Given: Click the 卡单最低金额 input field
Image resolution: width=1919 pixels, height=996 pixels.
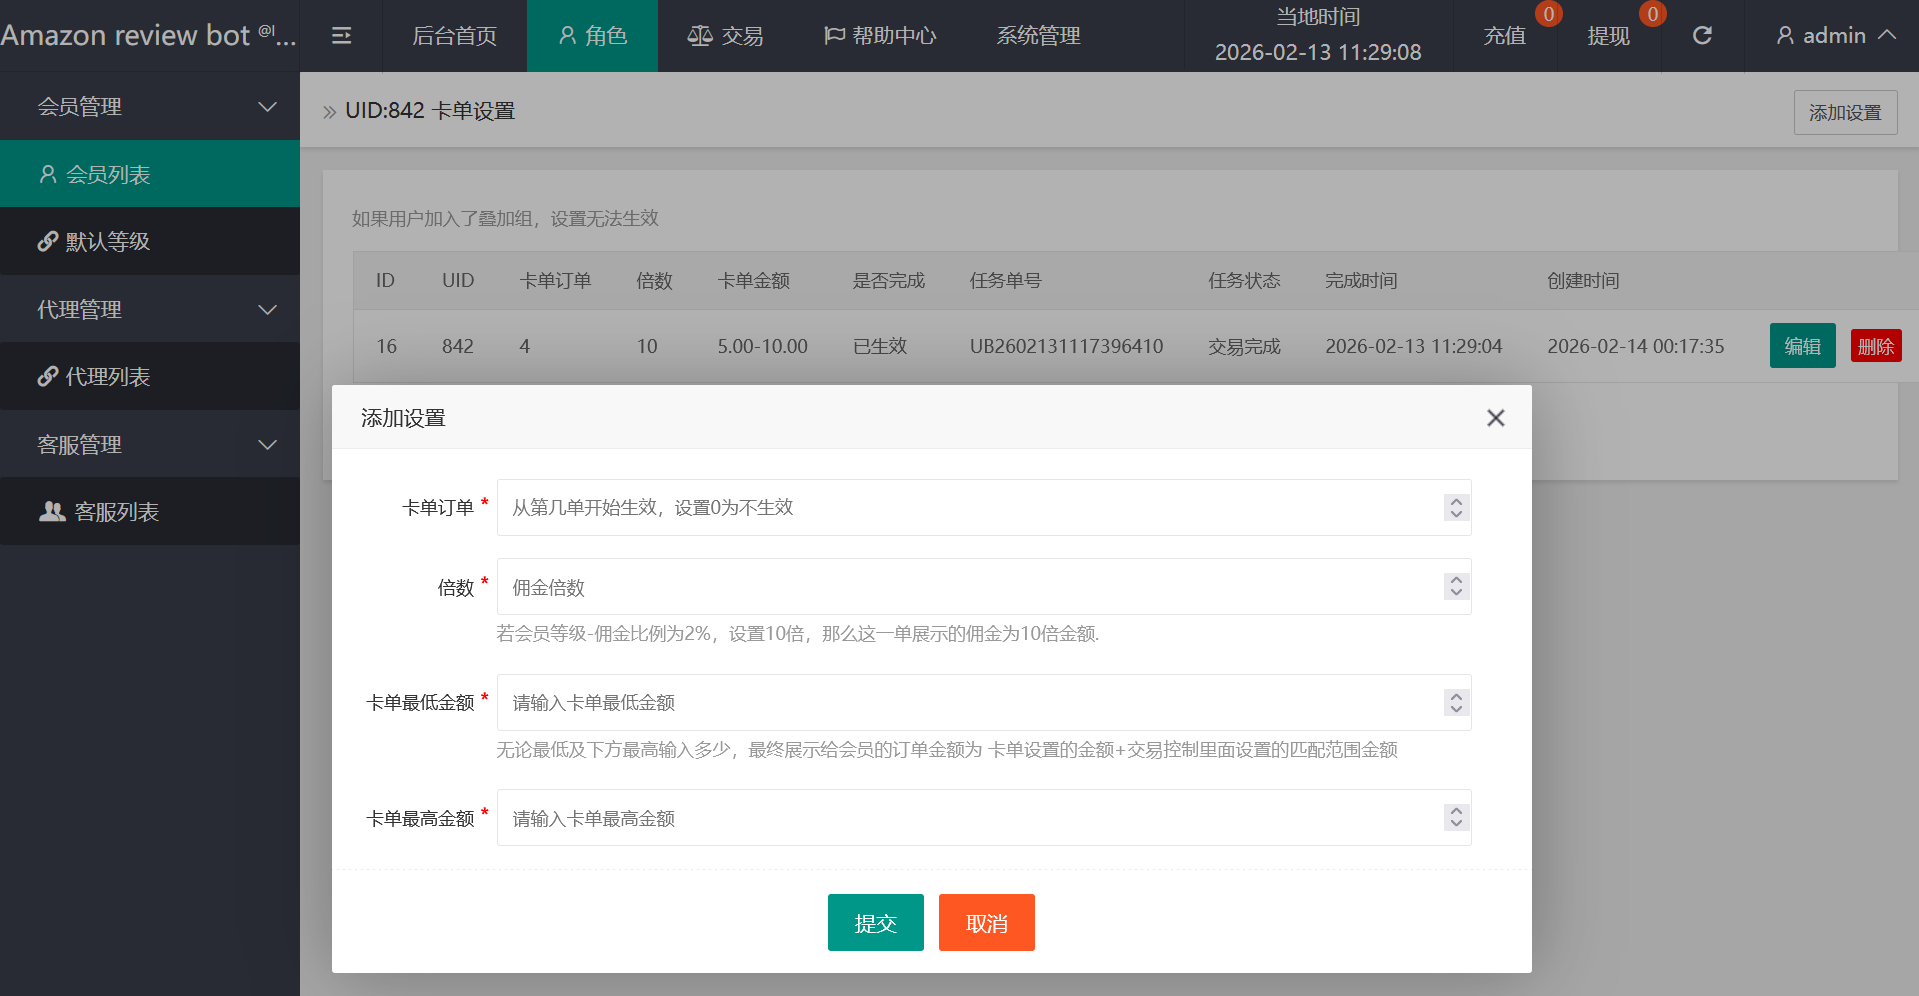Looking at the screenshot, I should click(970, 703).
